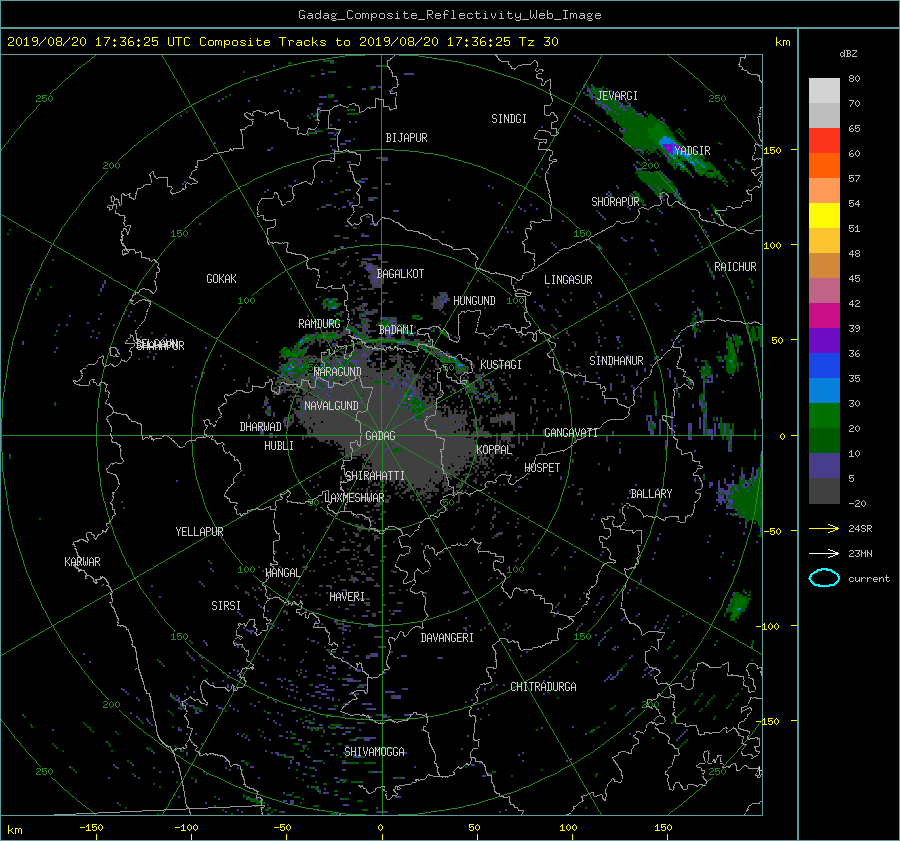900x841 pixels.
Task: Click the NARAGUND city label
Action: [338, 372]
